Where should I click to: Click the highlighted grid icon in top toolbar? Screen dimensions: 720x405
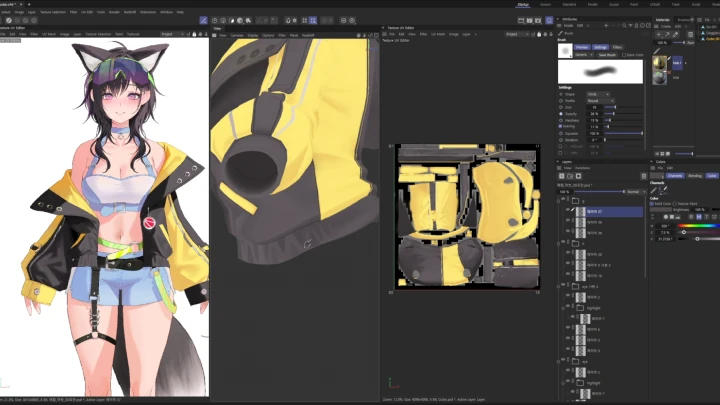(313, 20)
